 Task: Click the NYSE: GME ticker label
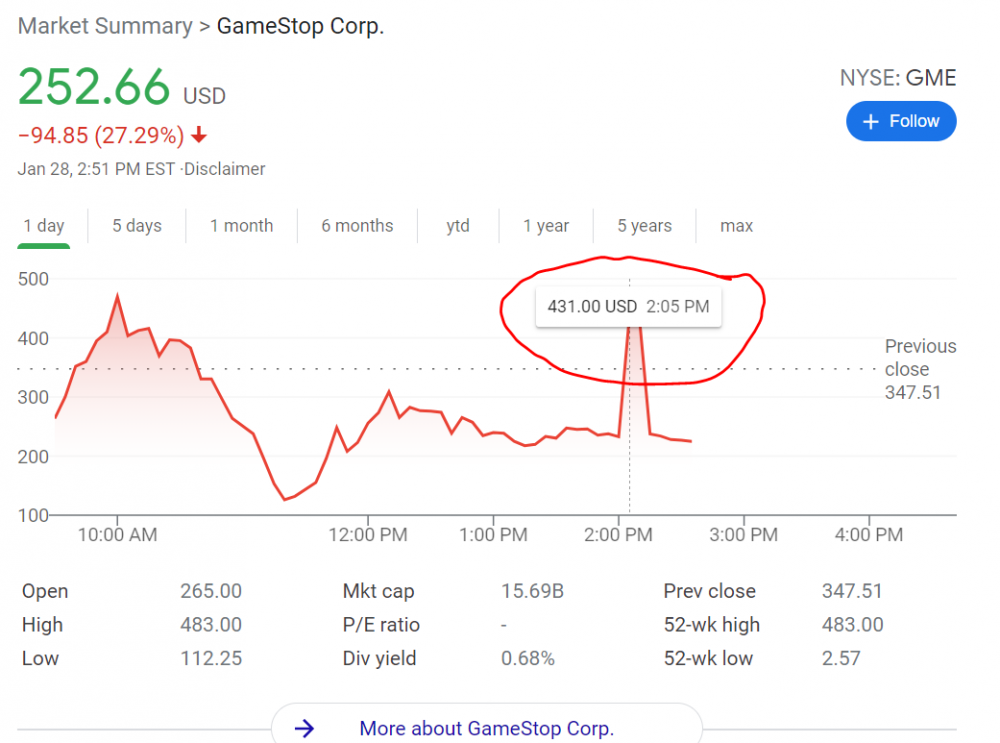coord(898,78)
